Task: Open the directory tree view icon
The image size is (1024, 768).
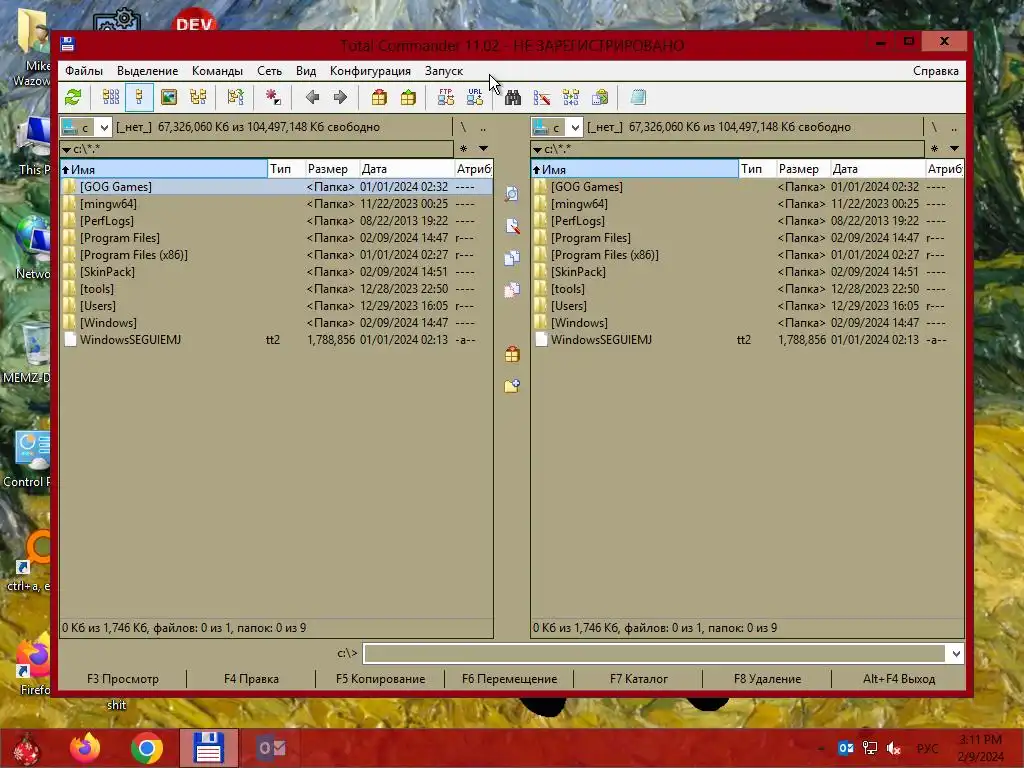Action: pyautogui.click(x=197, y=97)
